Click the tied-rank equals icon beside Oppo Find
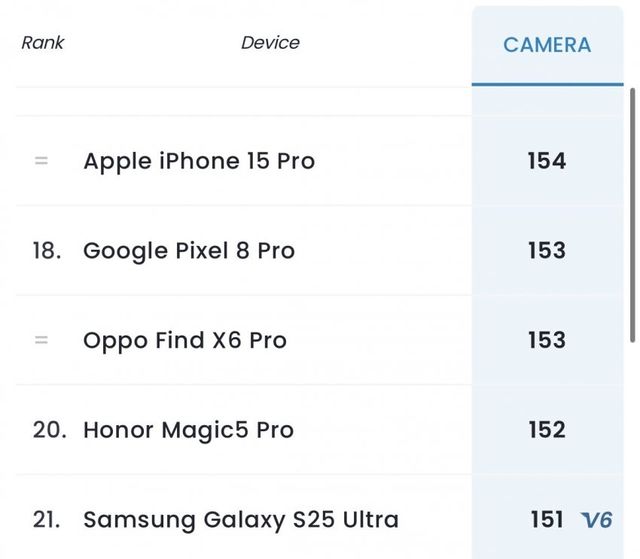 click(x=41, y=340)
